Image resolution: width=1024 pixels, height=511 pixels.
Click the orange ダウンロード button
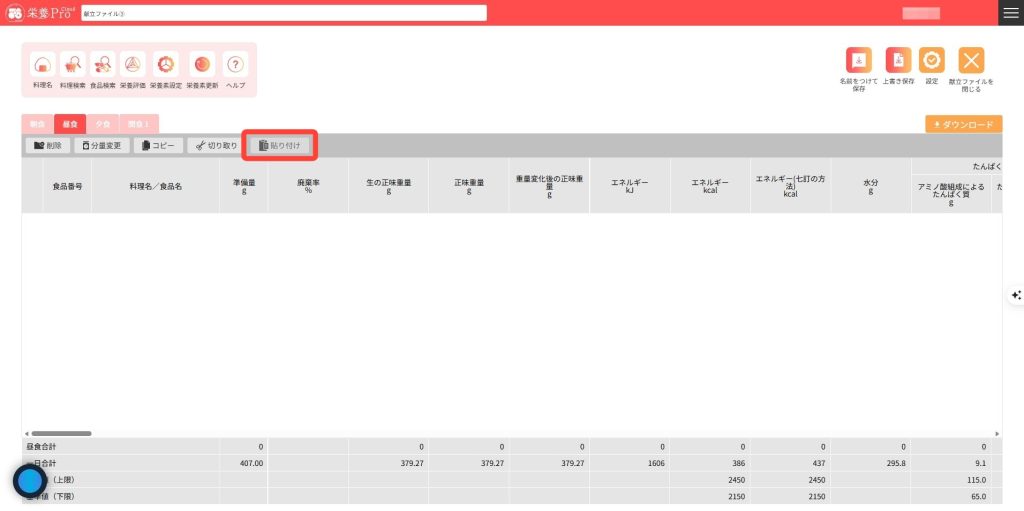point(963,125)
